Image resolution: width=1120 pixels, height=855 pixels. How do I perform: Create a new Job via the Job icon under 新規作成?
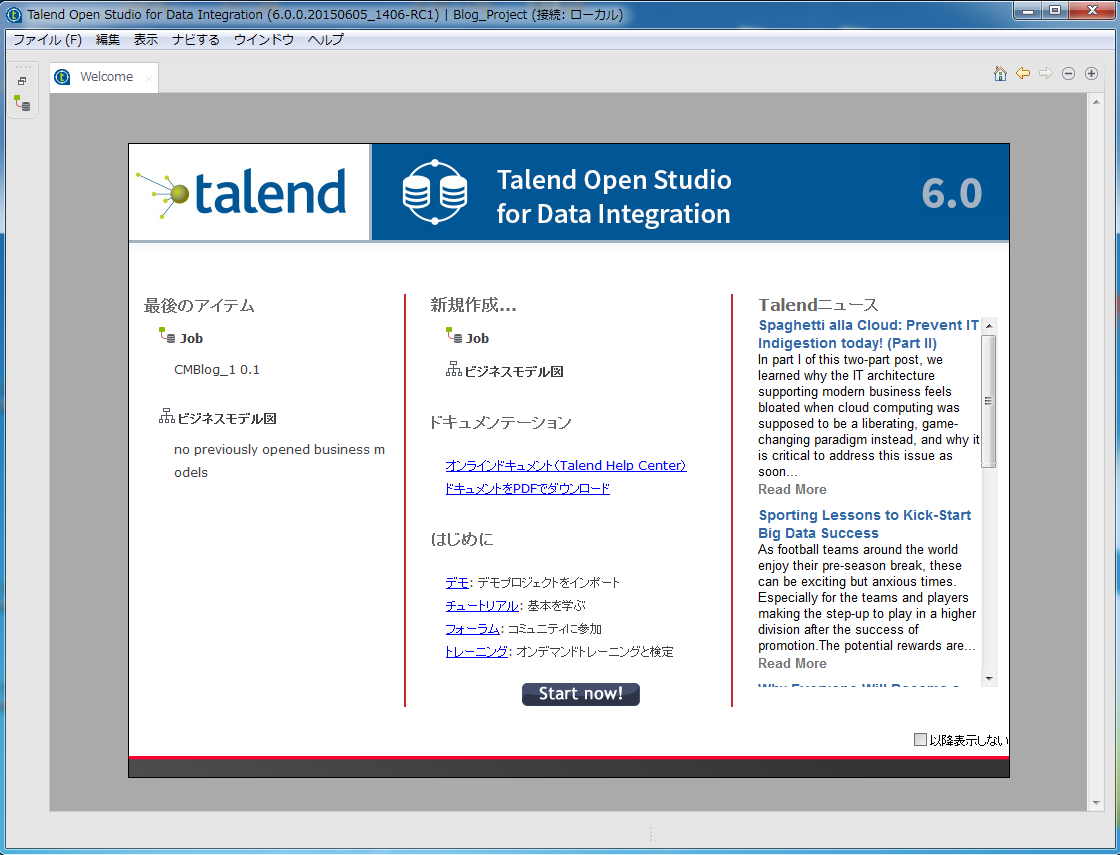point(456,337)
